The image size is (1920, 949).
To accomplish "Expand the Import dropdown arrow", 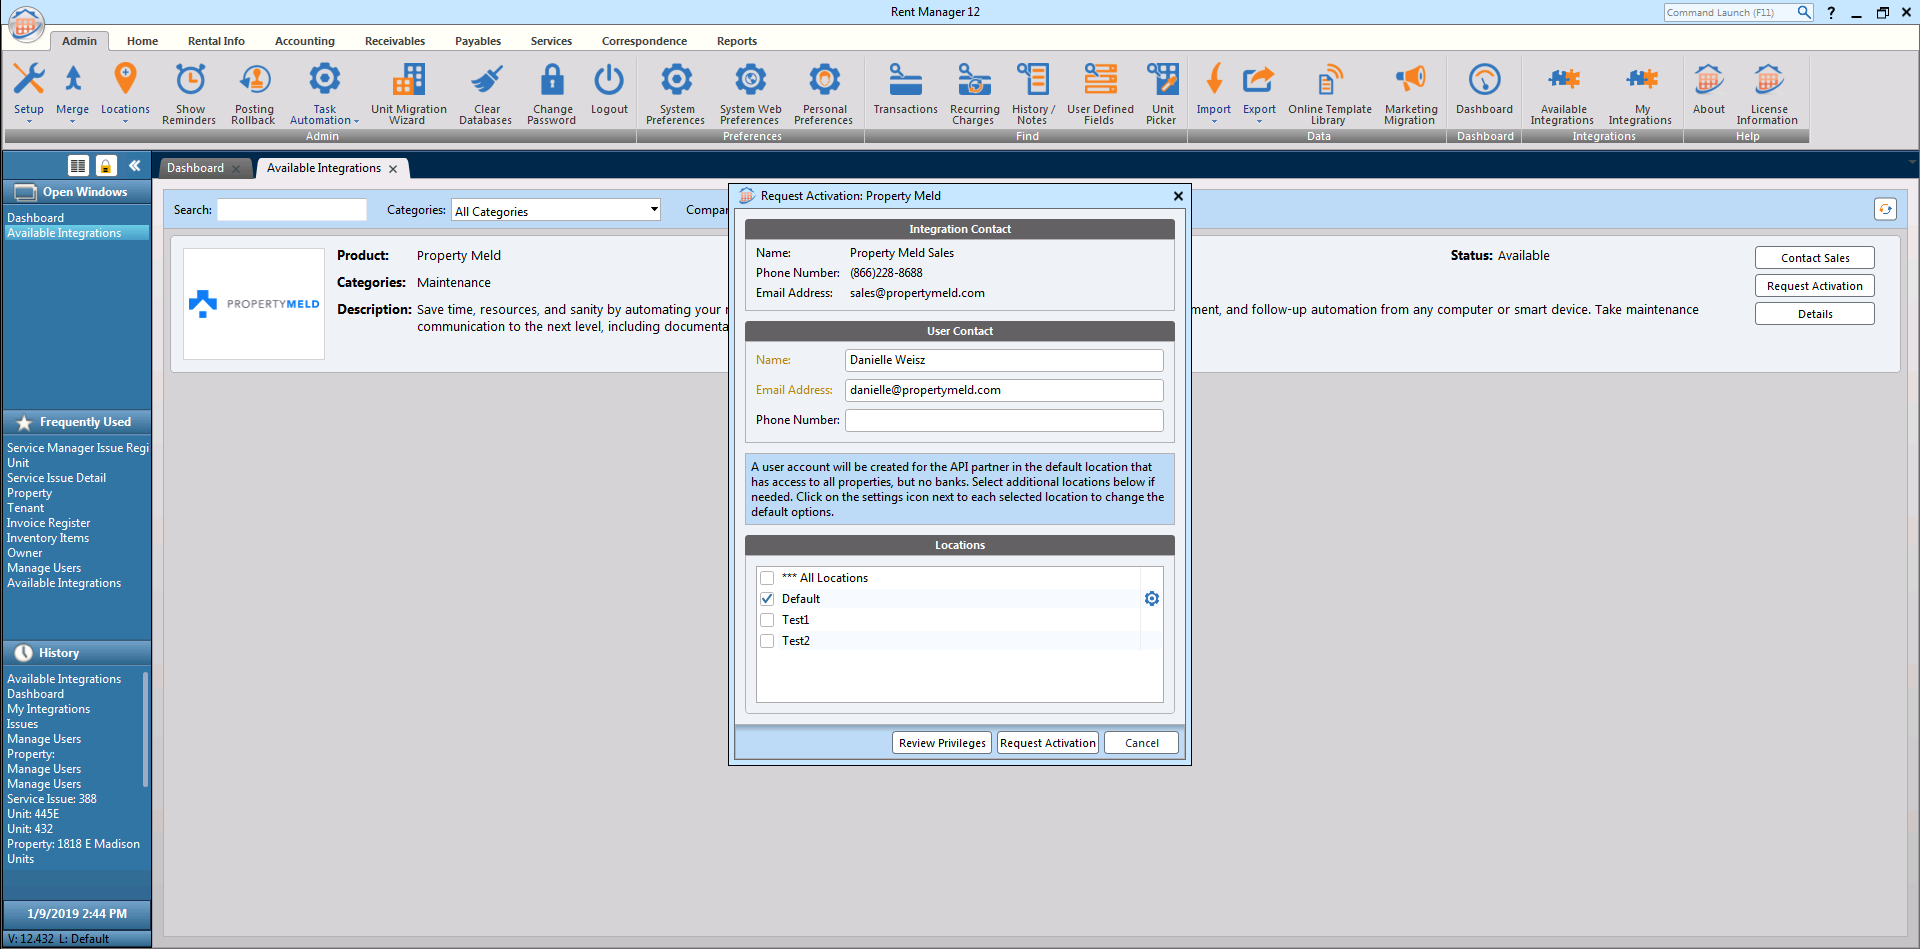I will click(x=1214, y=122).
